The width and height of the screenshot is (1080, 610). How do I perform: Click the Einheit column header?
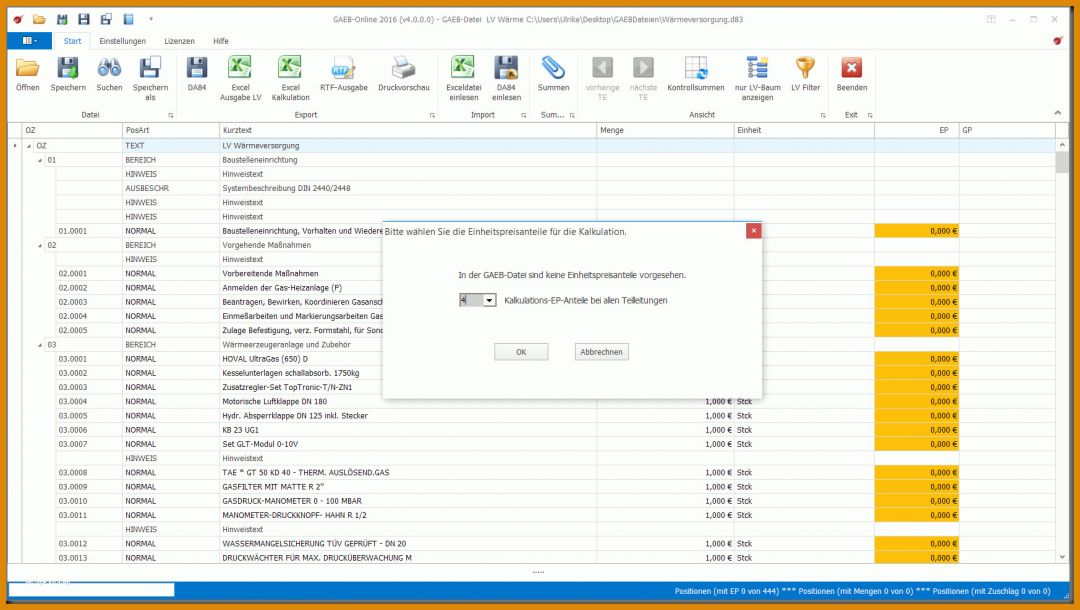coord(804,130)
